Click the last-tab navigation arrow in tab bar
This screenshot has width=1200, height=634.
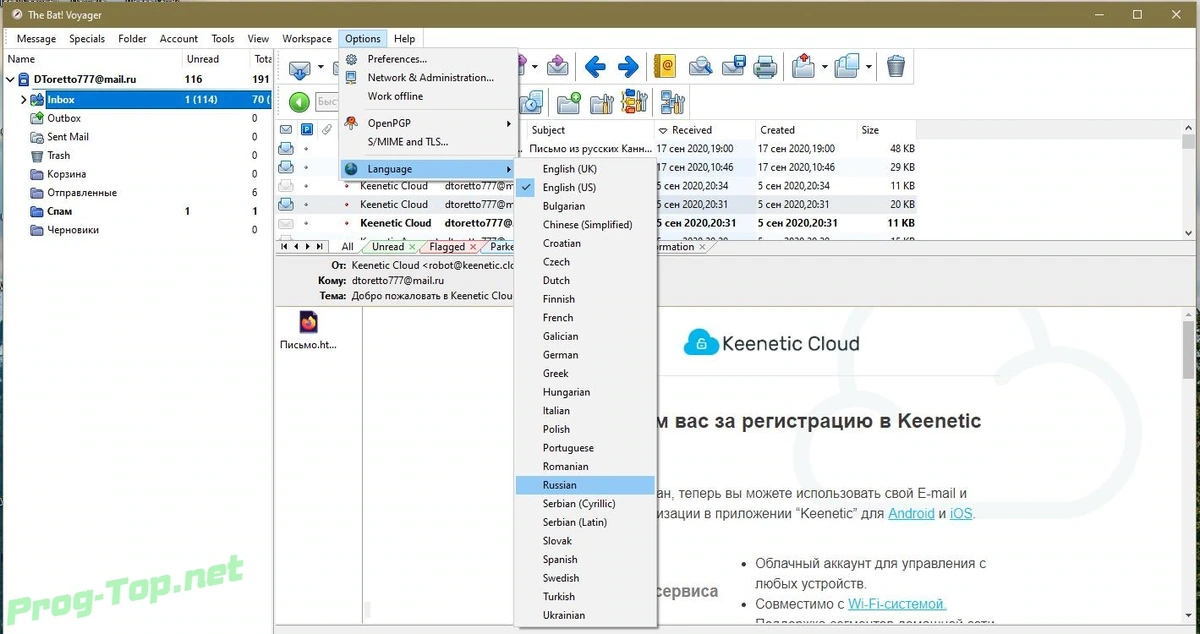[320, 247]
